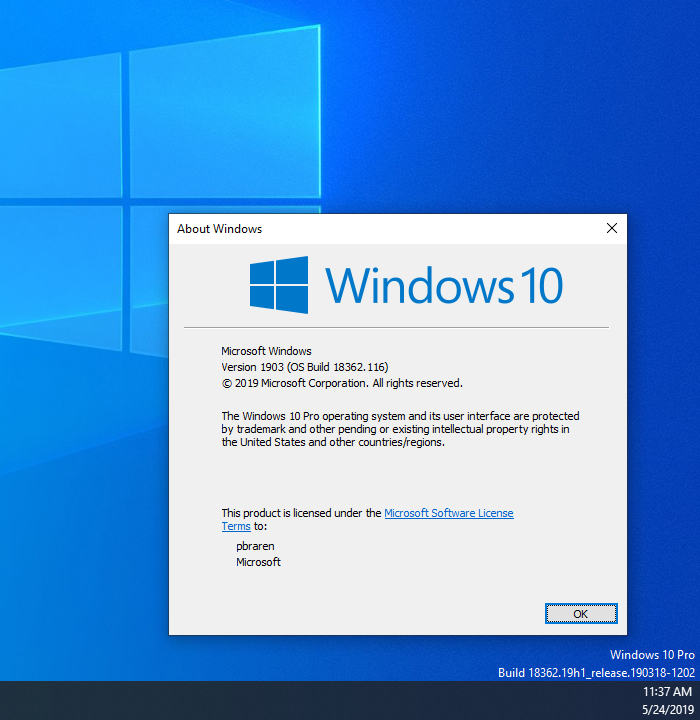This screenshot has width=700, height=720.
Task: Click the Microsoft organization name
Action: click(258, 562)
